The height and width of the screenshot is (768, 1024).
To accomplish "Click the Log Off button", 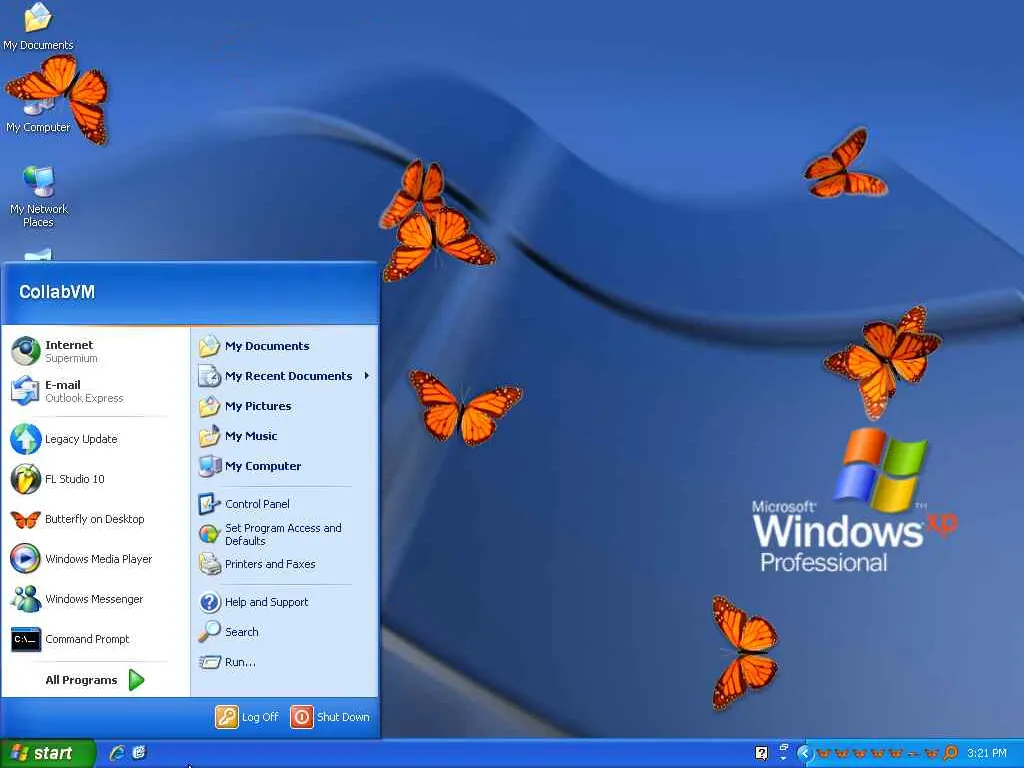I will 248,717.
